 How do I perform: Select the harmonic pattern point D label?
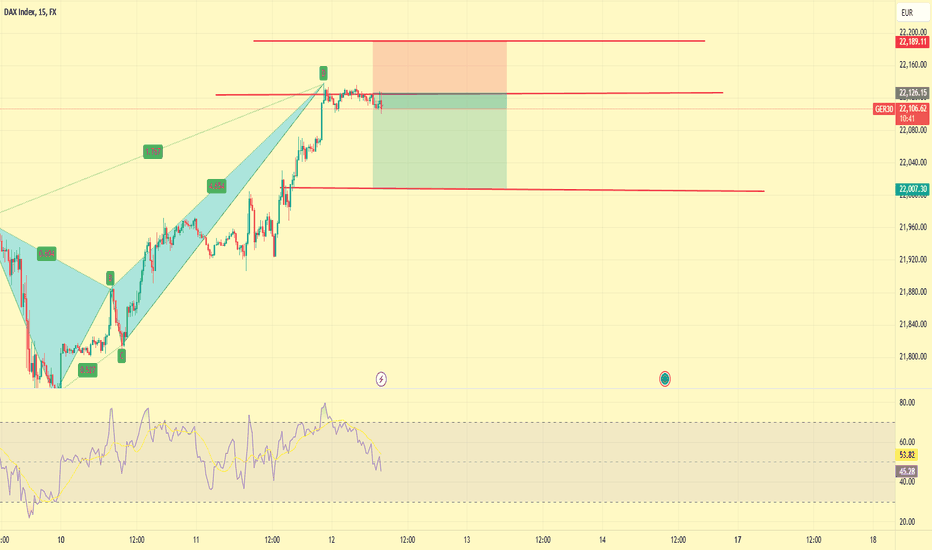tap(323, 73)
